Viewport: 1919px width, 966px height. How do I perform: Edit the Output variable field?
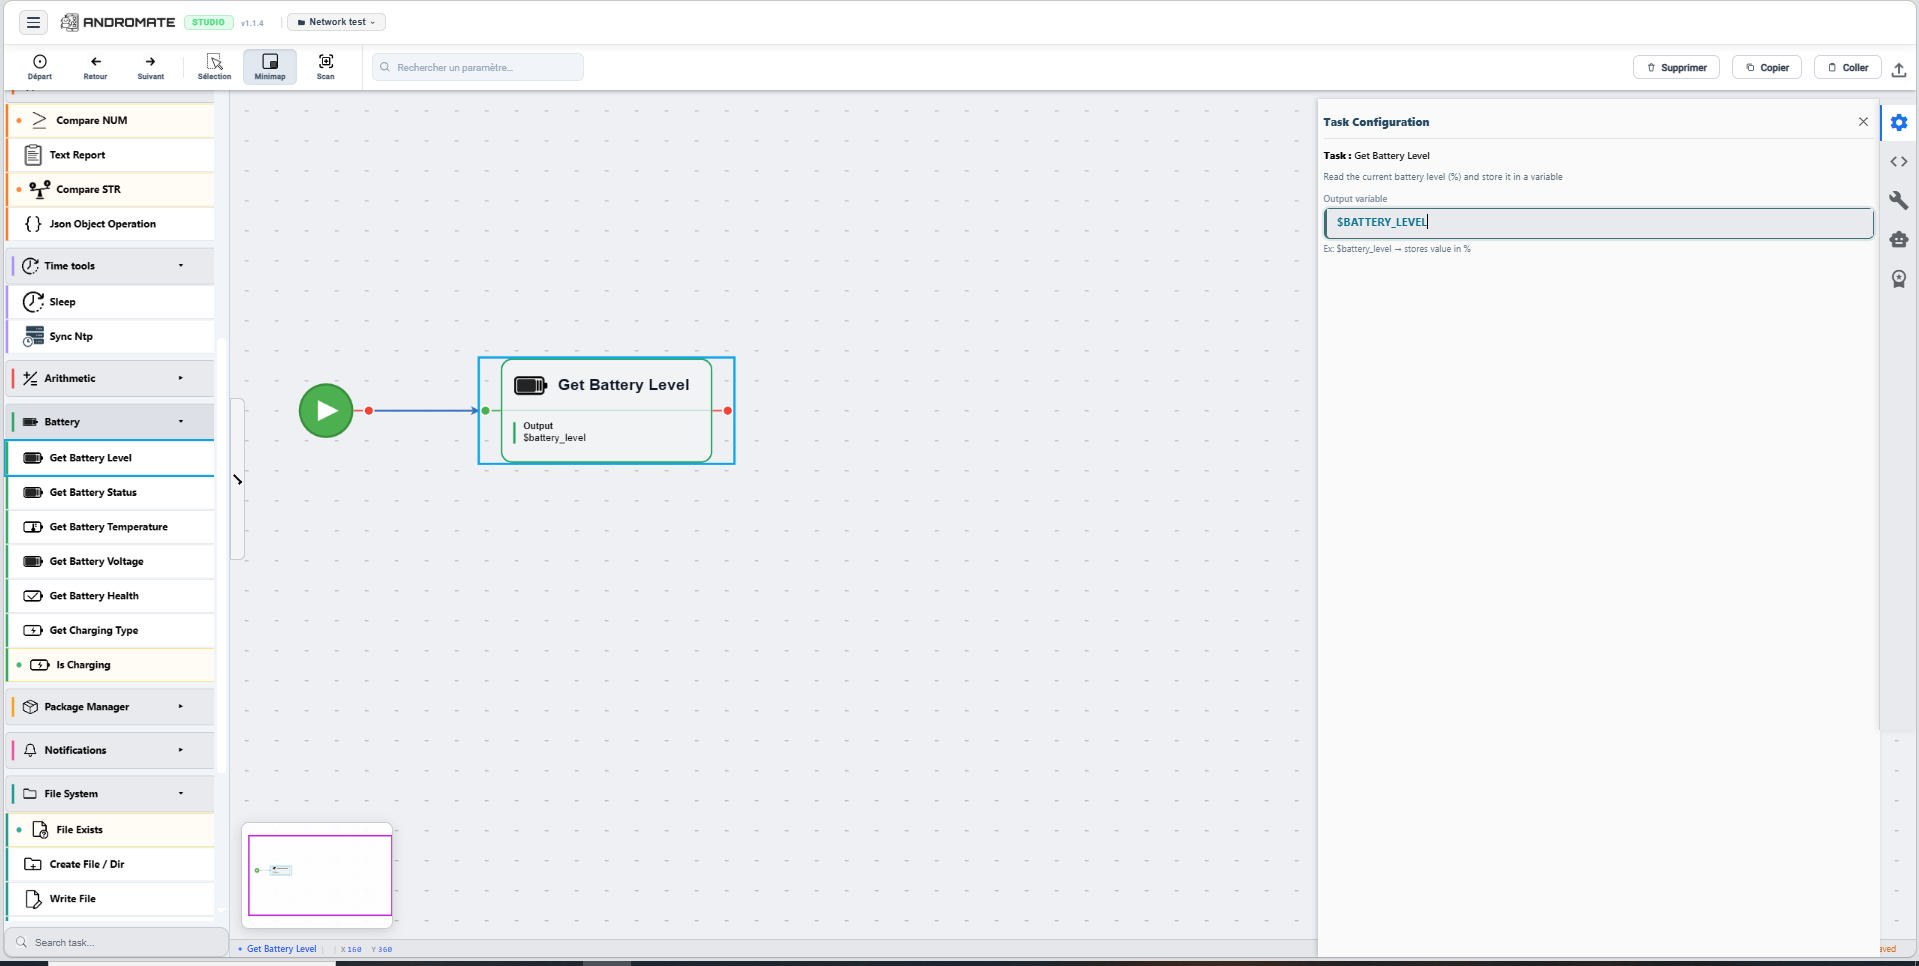pos(1598,222)
